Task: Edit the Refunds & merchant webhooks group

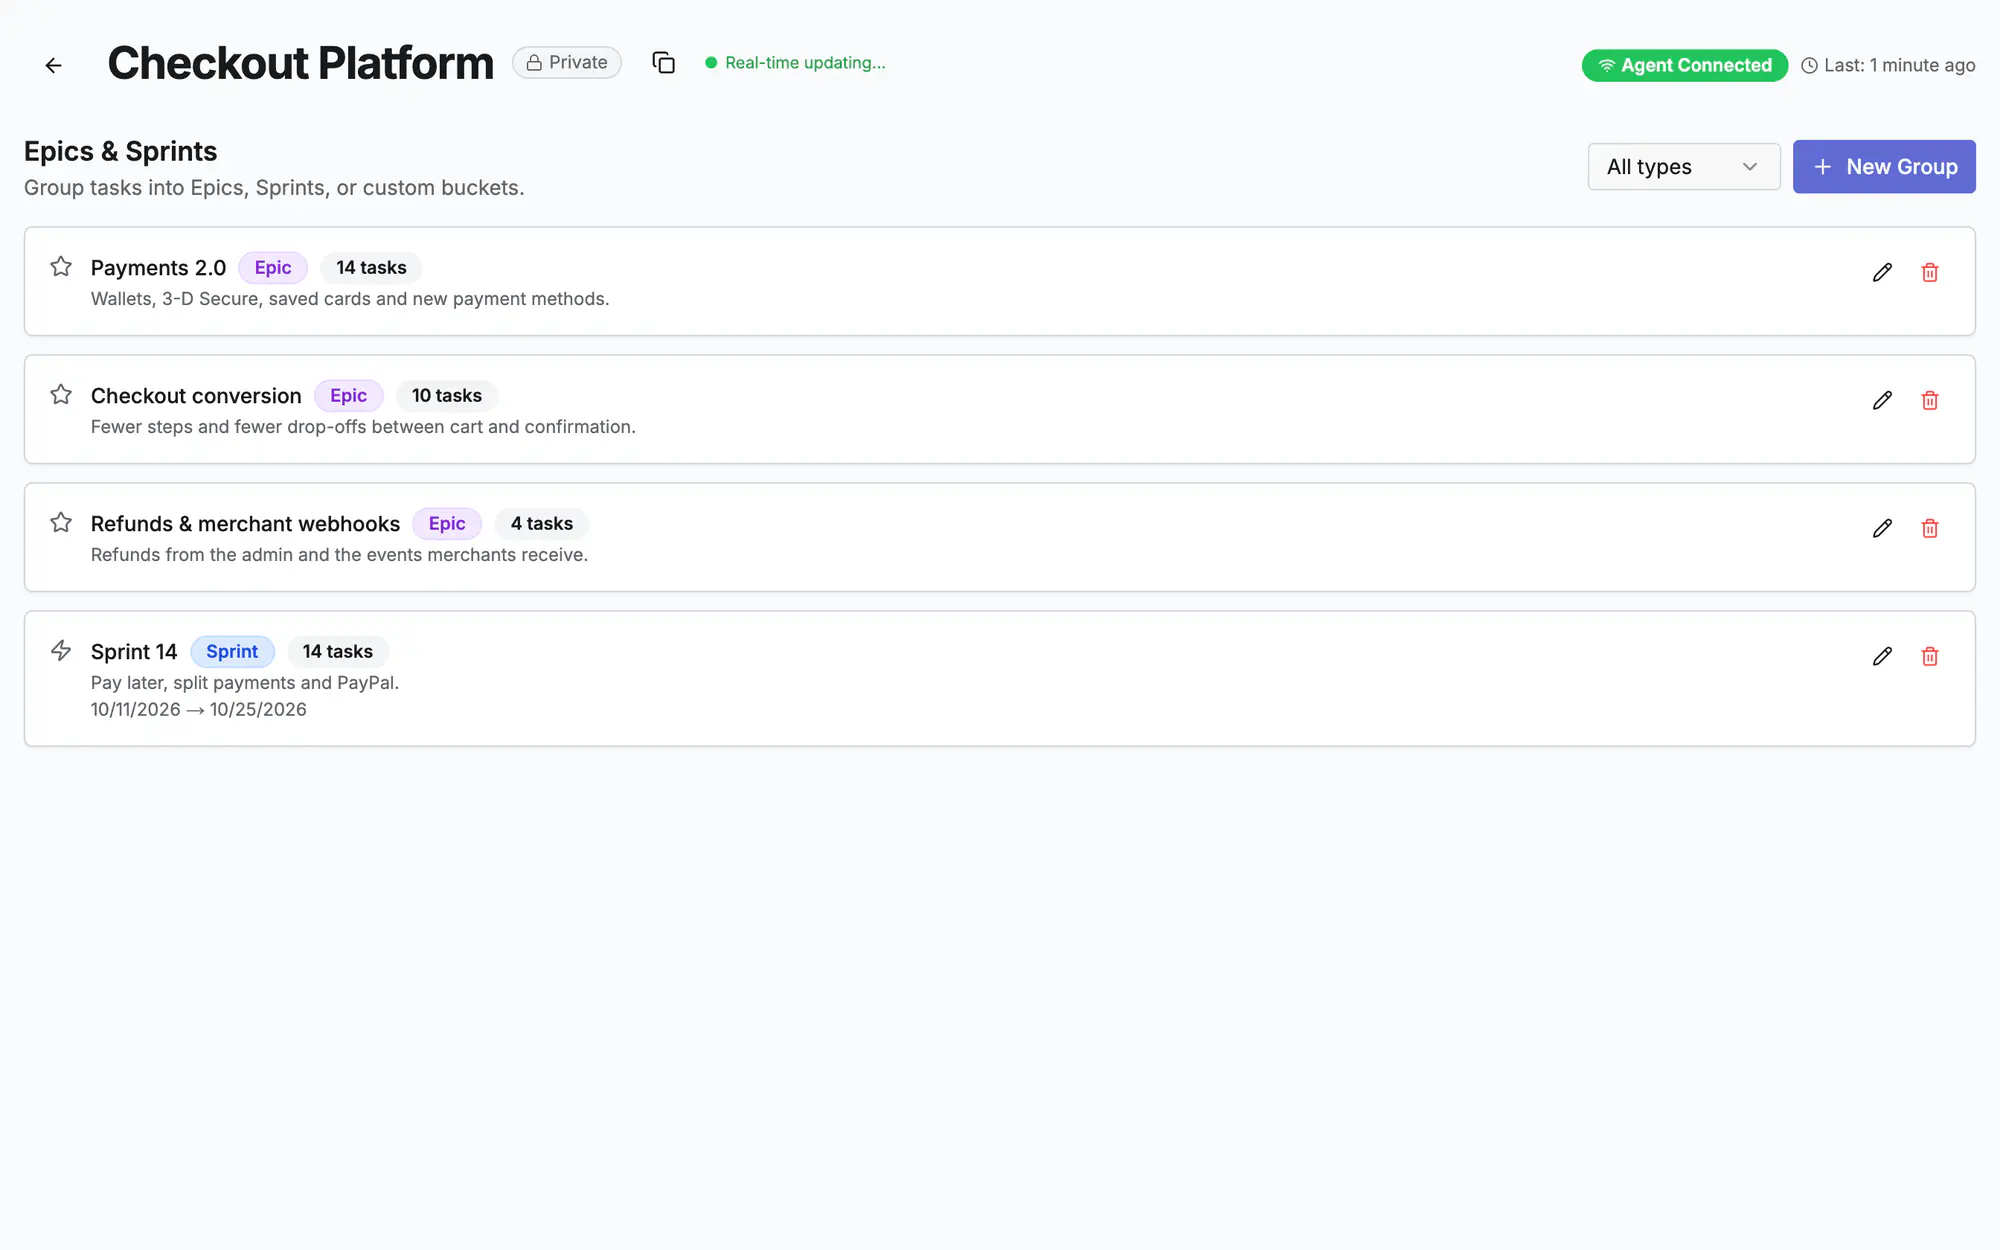Action: 1882,528
